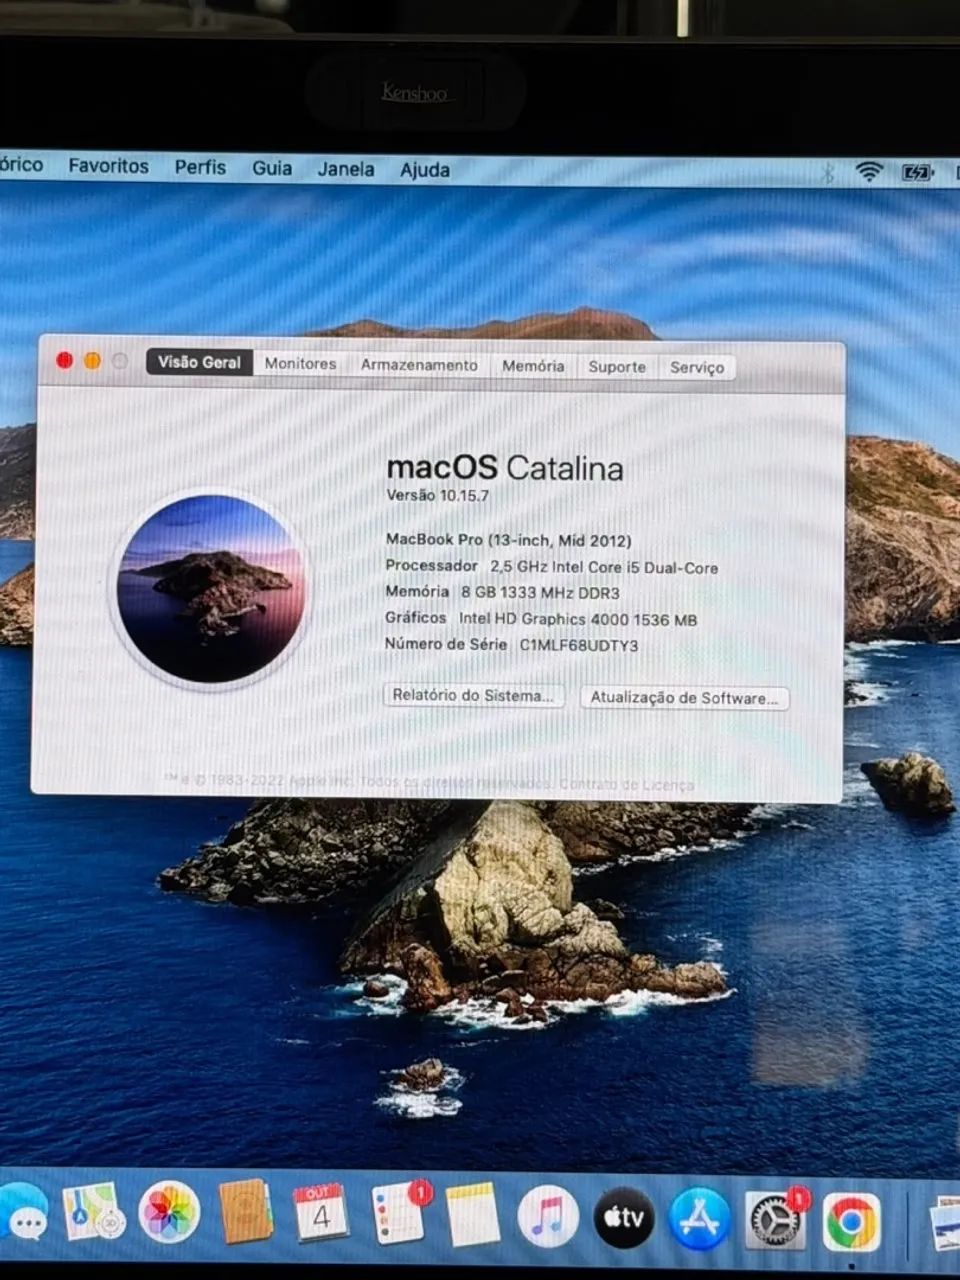Click the Relatório do Sistema button
This screenshot has width=960, height=1280.
click(x=474, y=695)
